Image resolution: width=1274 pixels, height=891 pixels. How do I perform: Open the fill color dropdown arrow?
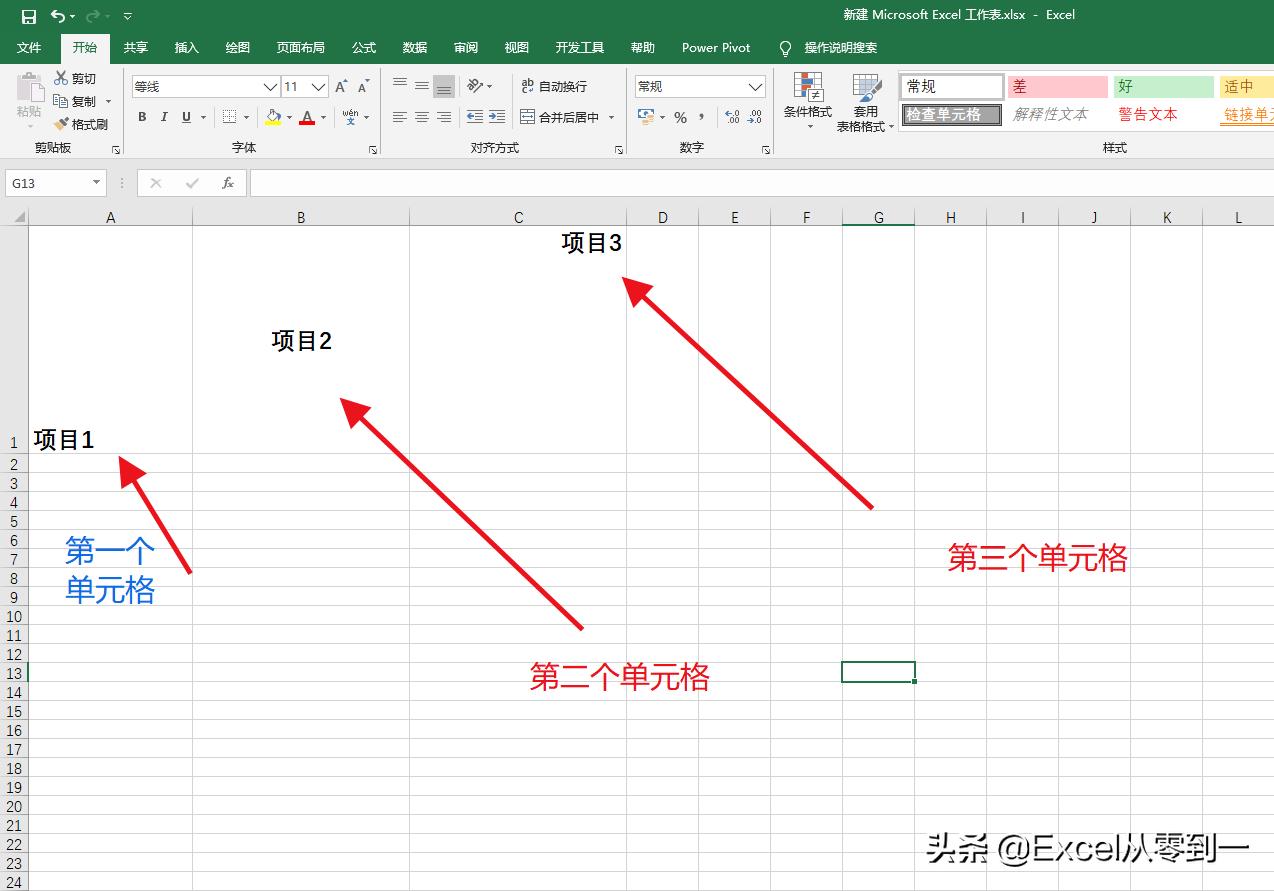coord(288,117)
